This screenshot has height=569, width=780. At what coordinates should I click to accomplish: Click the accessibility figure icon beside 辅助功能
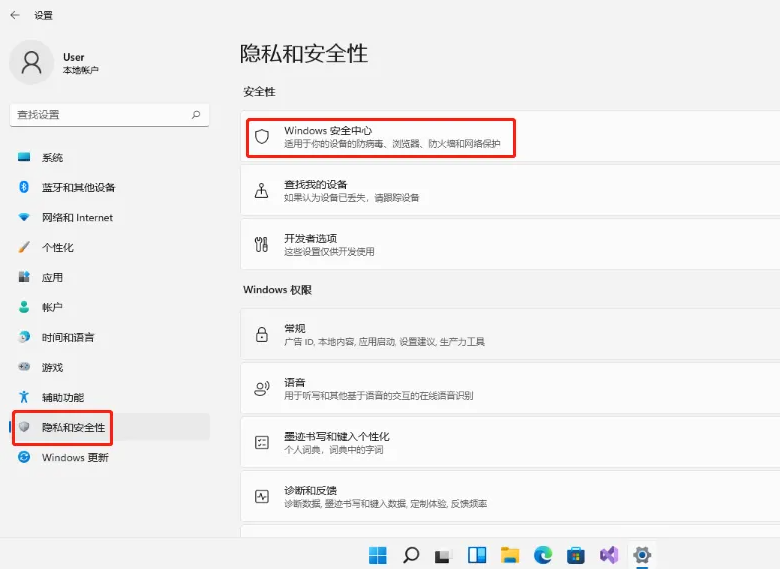[24, 396]
